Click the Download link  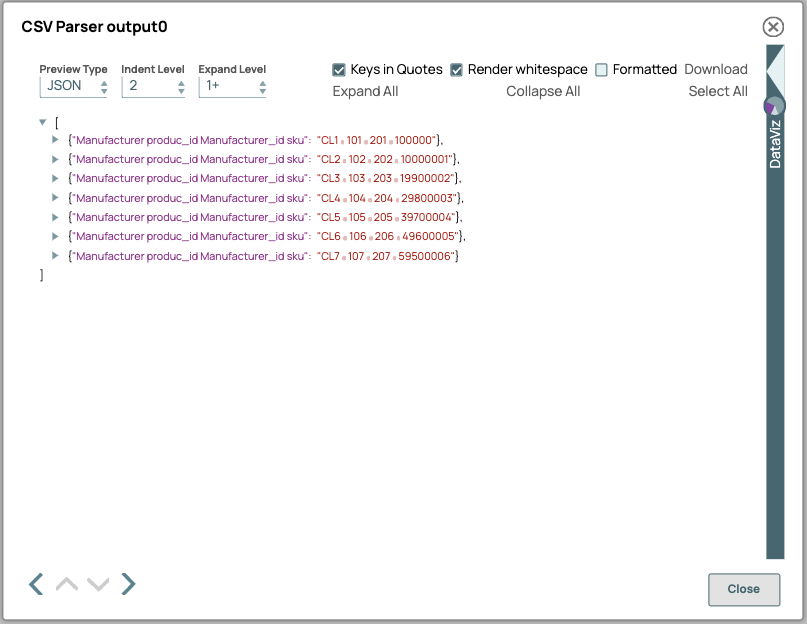point(716,69)
